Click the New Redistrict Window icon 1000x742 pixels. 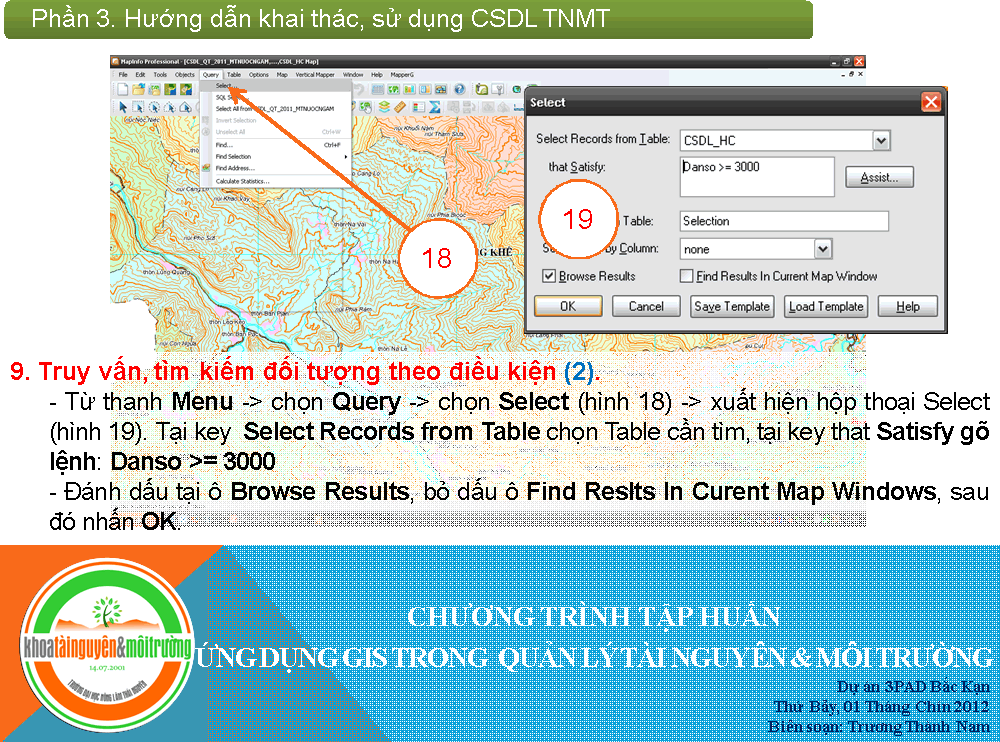440,89
